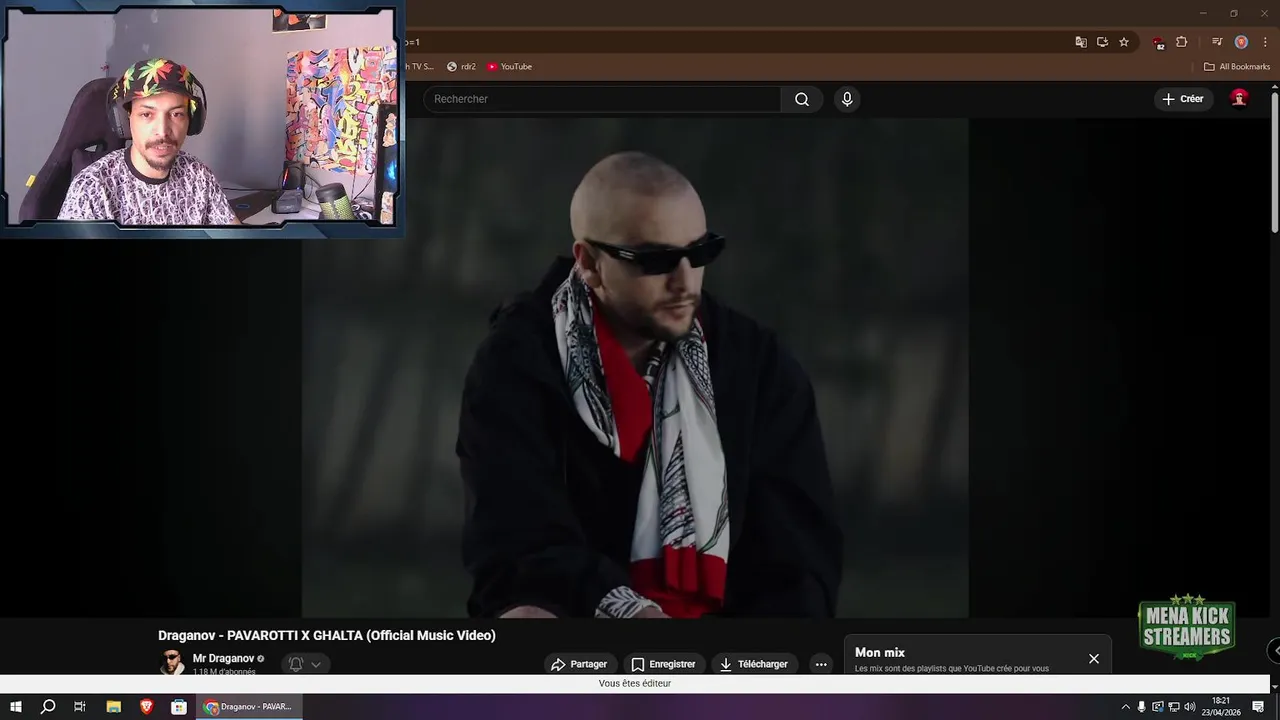The image size is (1280, 720).
Task: Click the Mr Draganov channel avatar
Action: (x=172, y=662)
